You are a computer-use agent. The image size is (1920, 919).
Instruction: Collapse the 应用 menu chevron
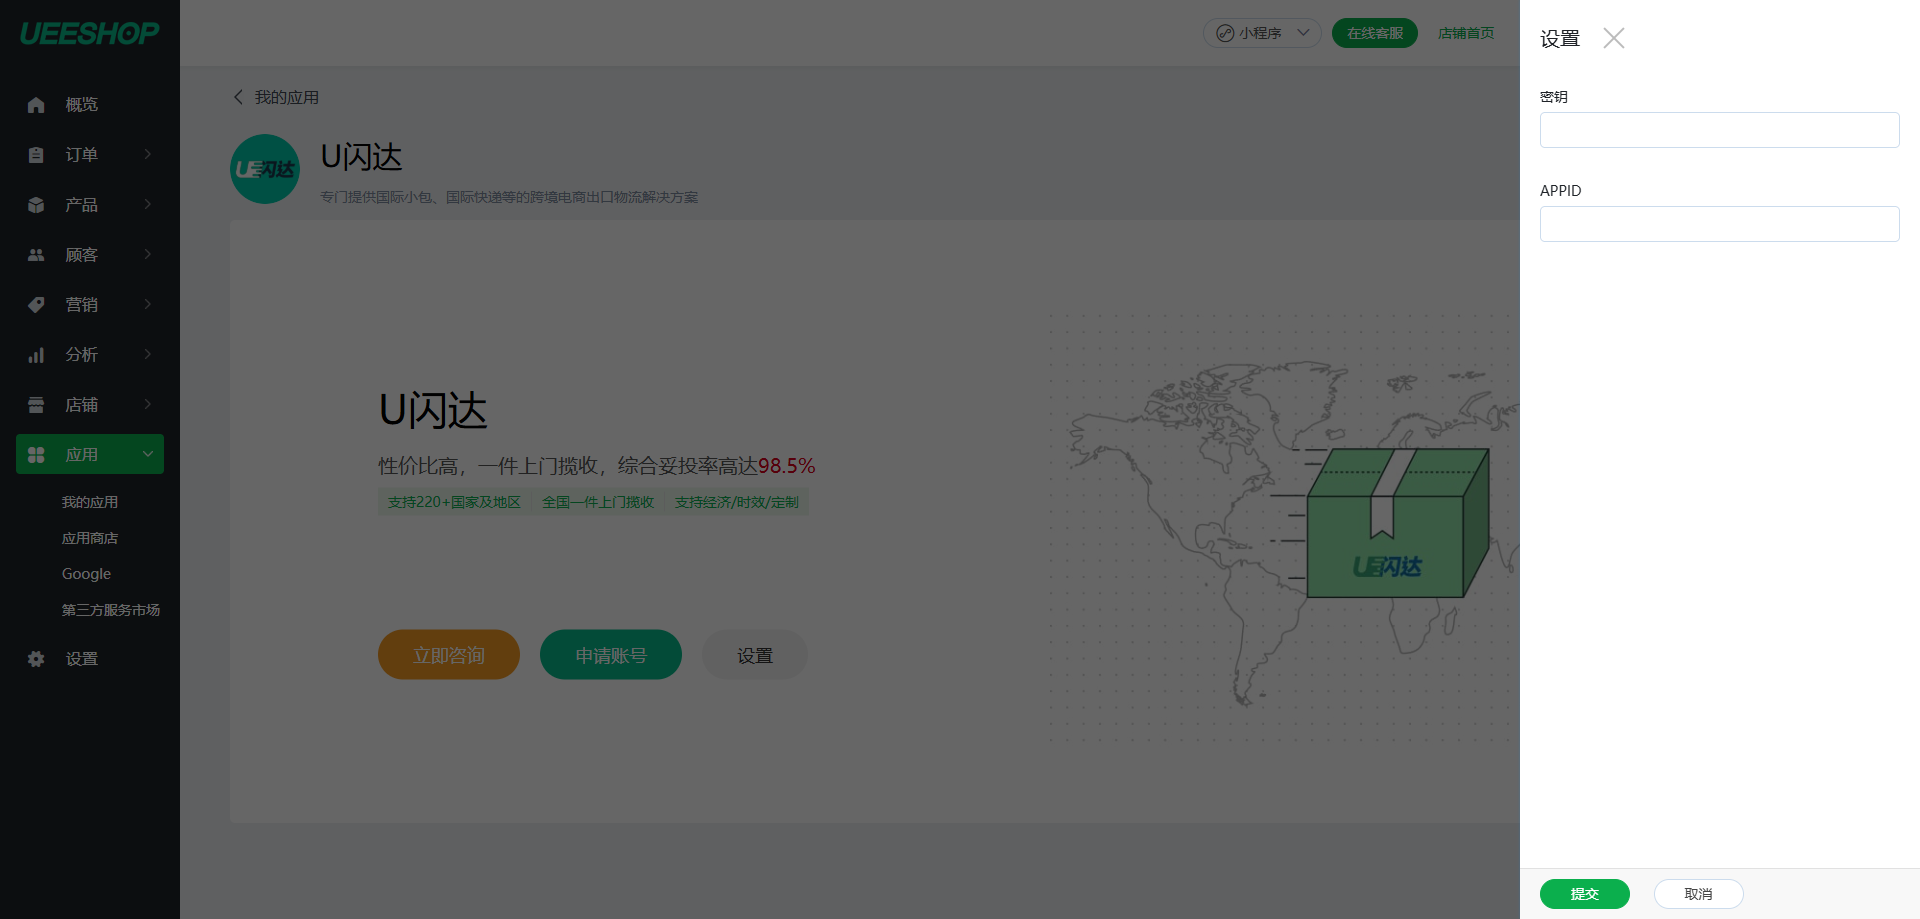(x=148, y=454)
